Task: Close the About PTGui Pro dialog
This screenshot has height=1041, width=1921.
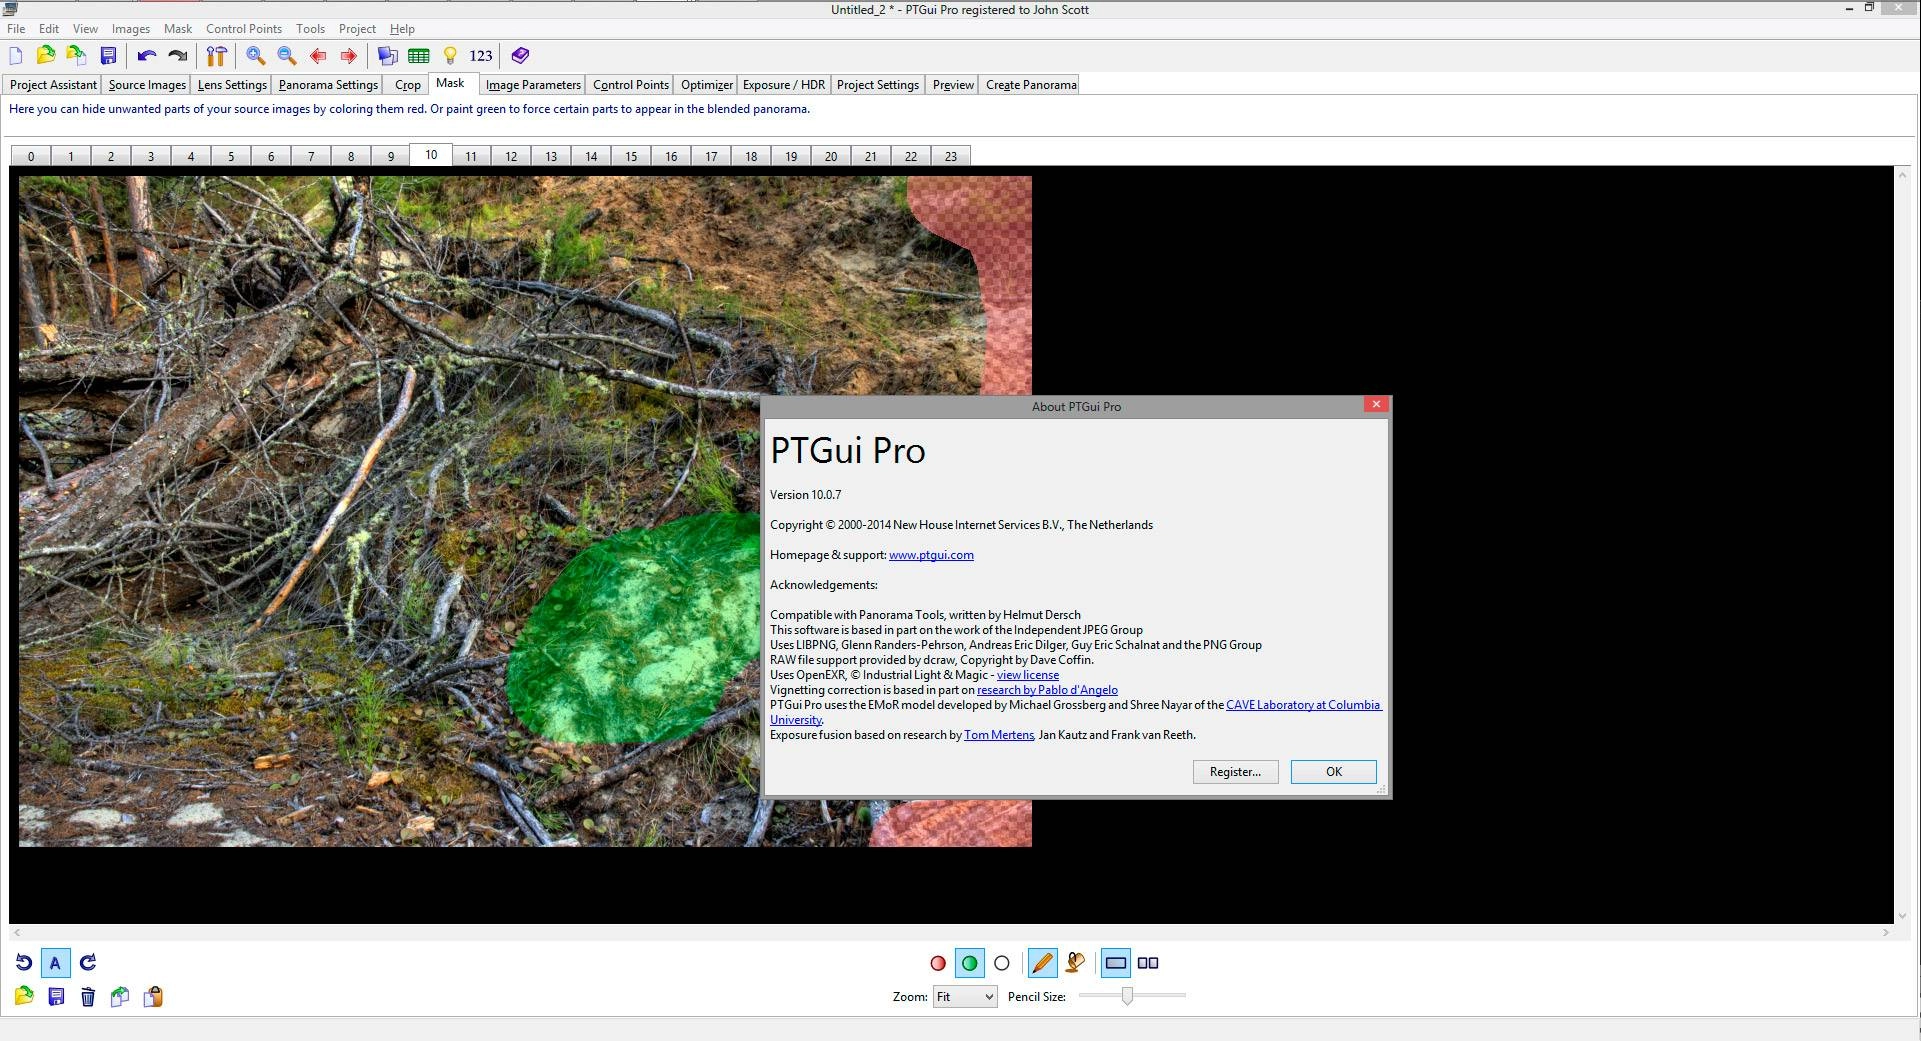Action: pyautogui.click(x=1376, y=405)
